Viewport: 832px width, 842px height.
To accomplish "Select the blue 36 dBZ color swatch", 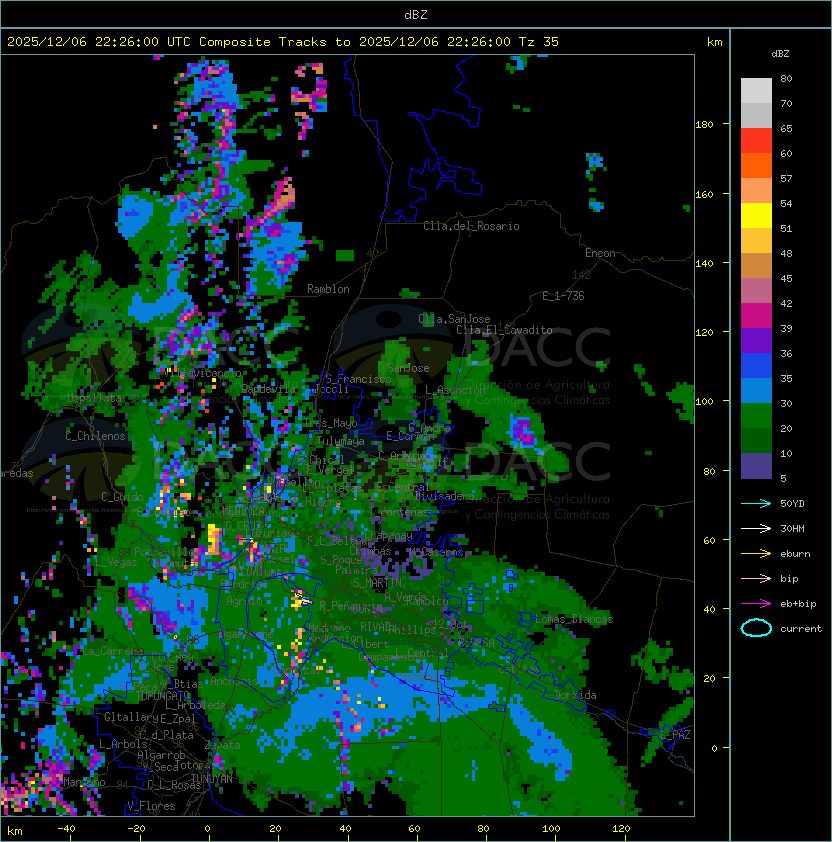I will (x=756, y=366).
